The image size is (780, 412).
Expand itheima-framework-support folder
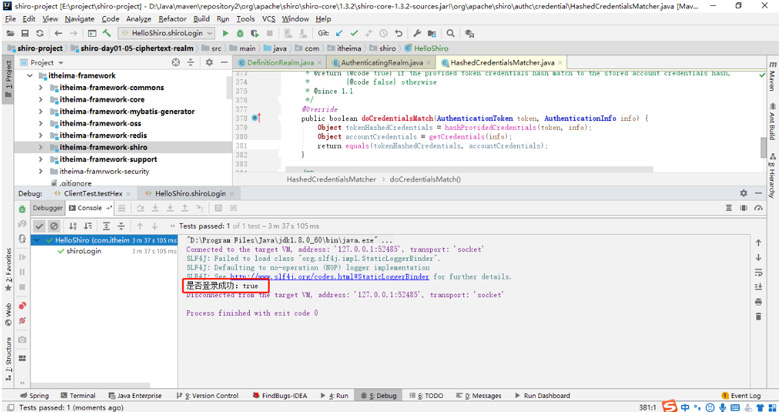[41, 159]
